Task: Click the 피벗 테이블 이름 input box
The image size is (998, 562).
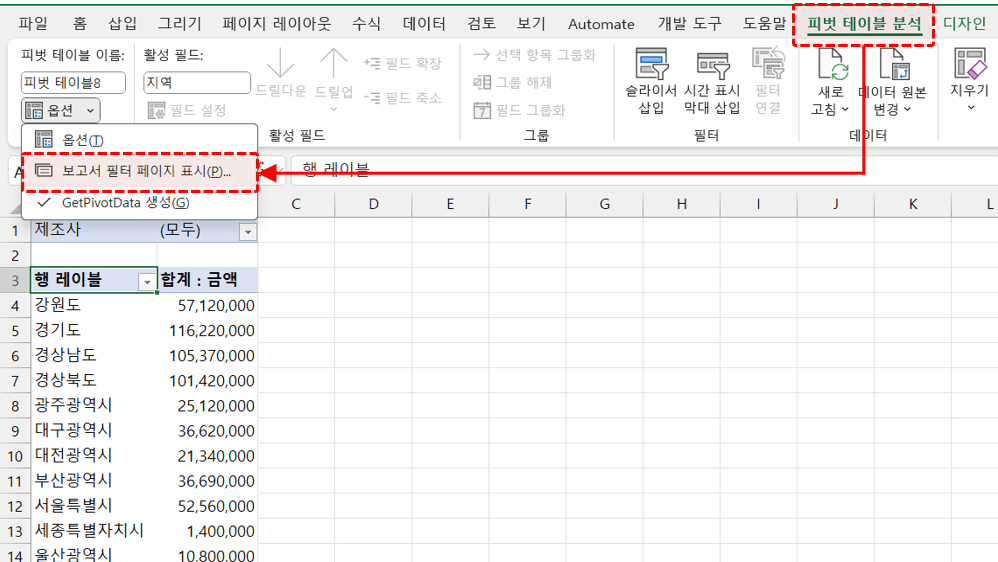Action: coord(73,83)
